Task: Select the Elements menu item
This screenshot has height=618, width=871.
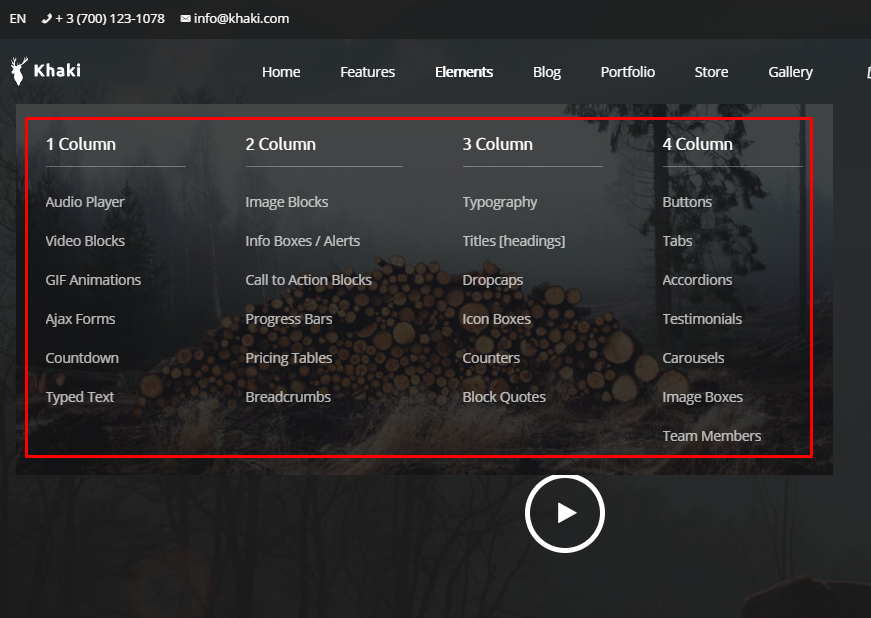Action: [x=464, y=72]
